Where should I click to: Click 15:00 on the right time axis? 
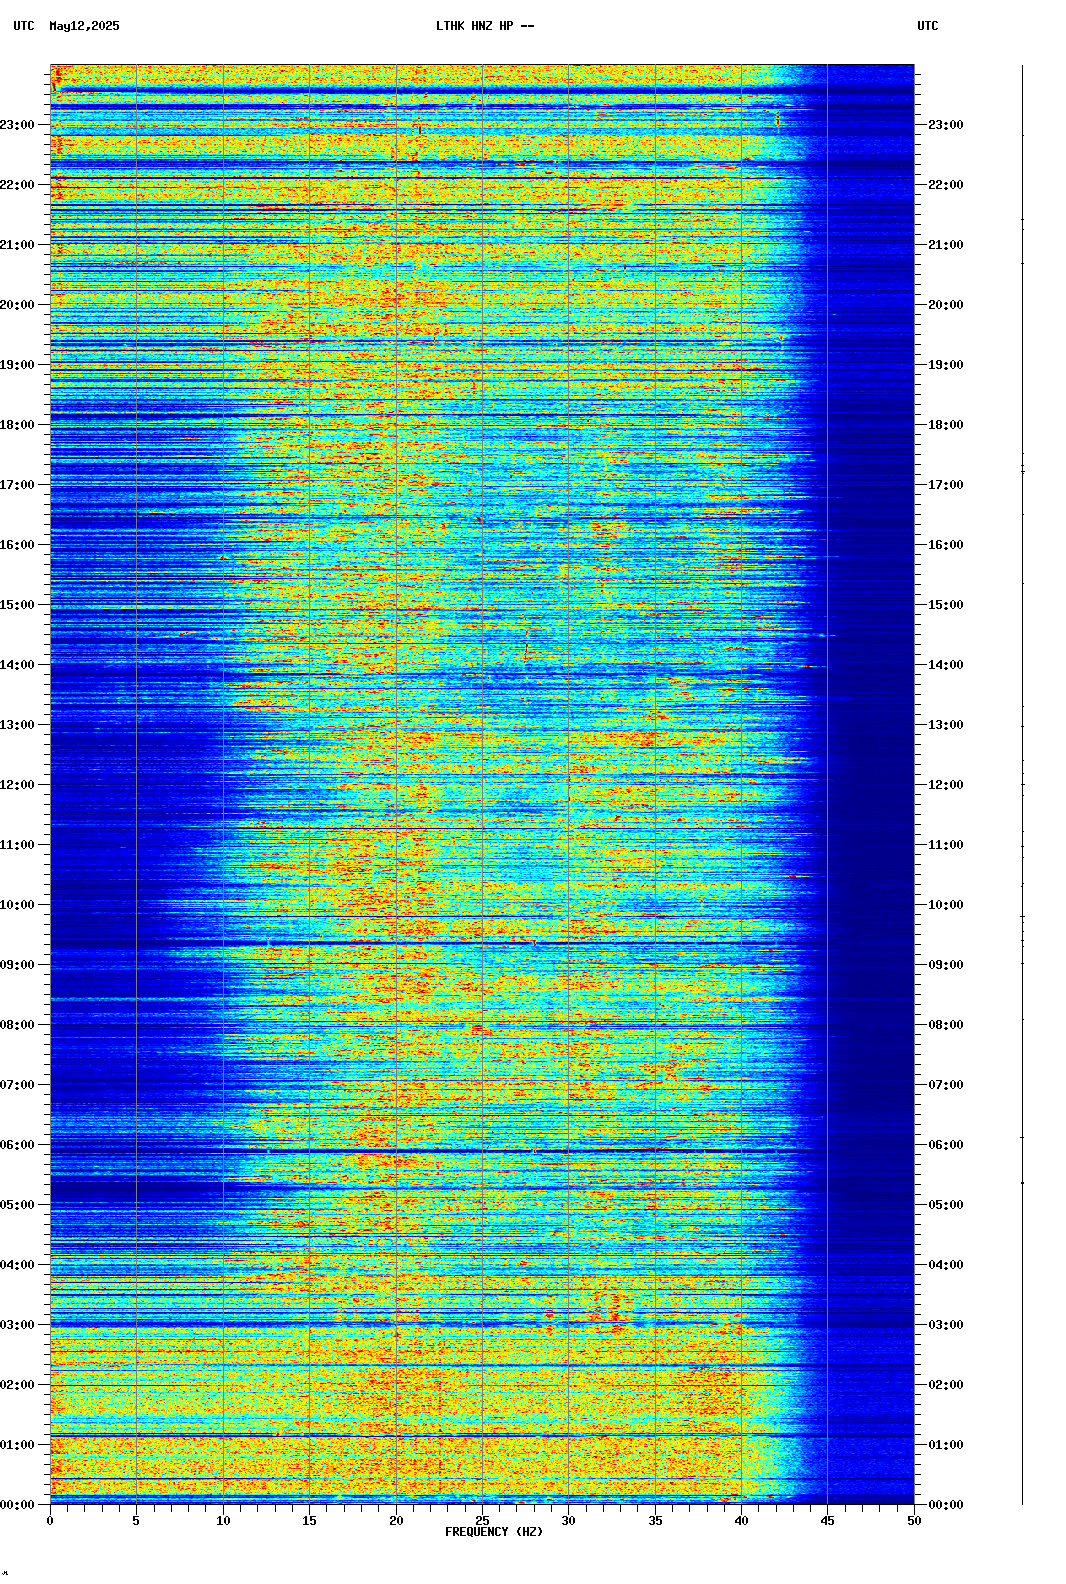946,605
